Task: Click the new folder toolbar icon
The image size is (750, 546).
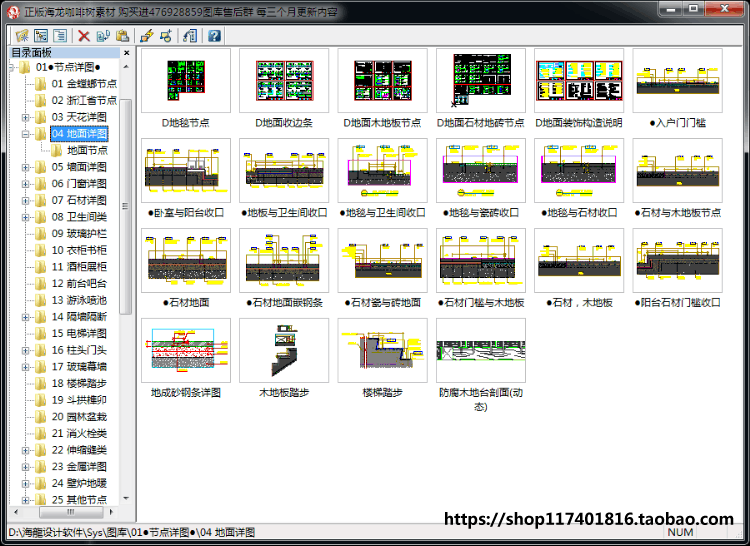Action: click(x=22, y=36)
